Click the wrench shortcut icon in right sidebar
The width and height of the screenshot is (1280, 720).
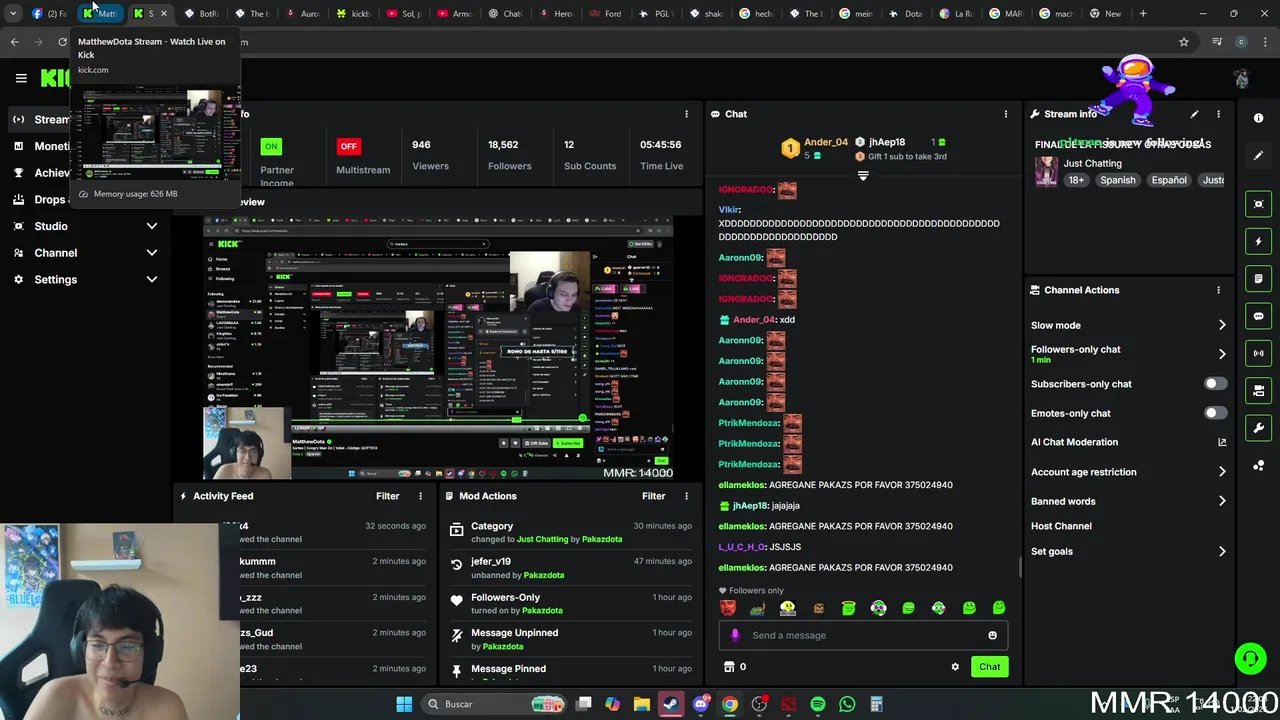tap(1258, 428)
